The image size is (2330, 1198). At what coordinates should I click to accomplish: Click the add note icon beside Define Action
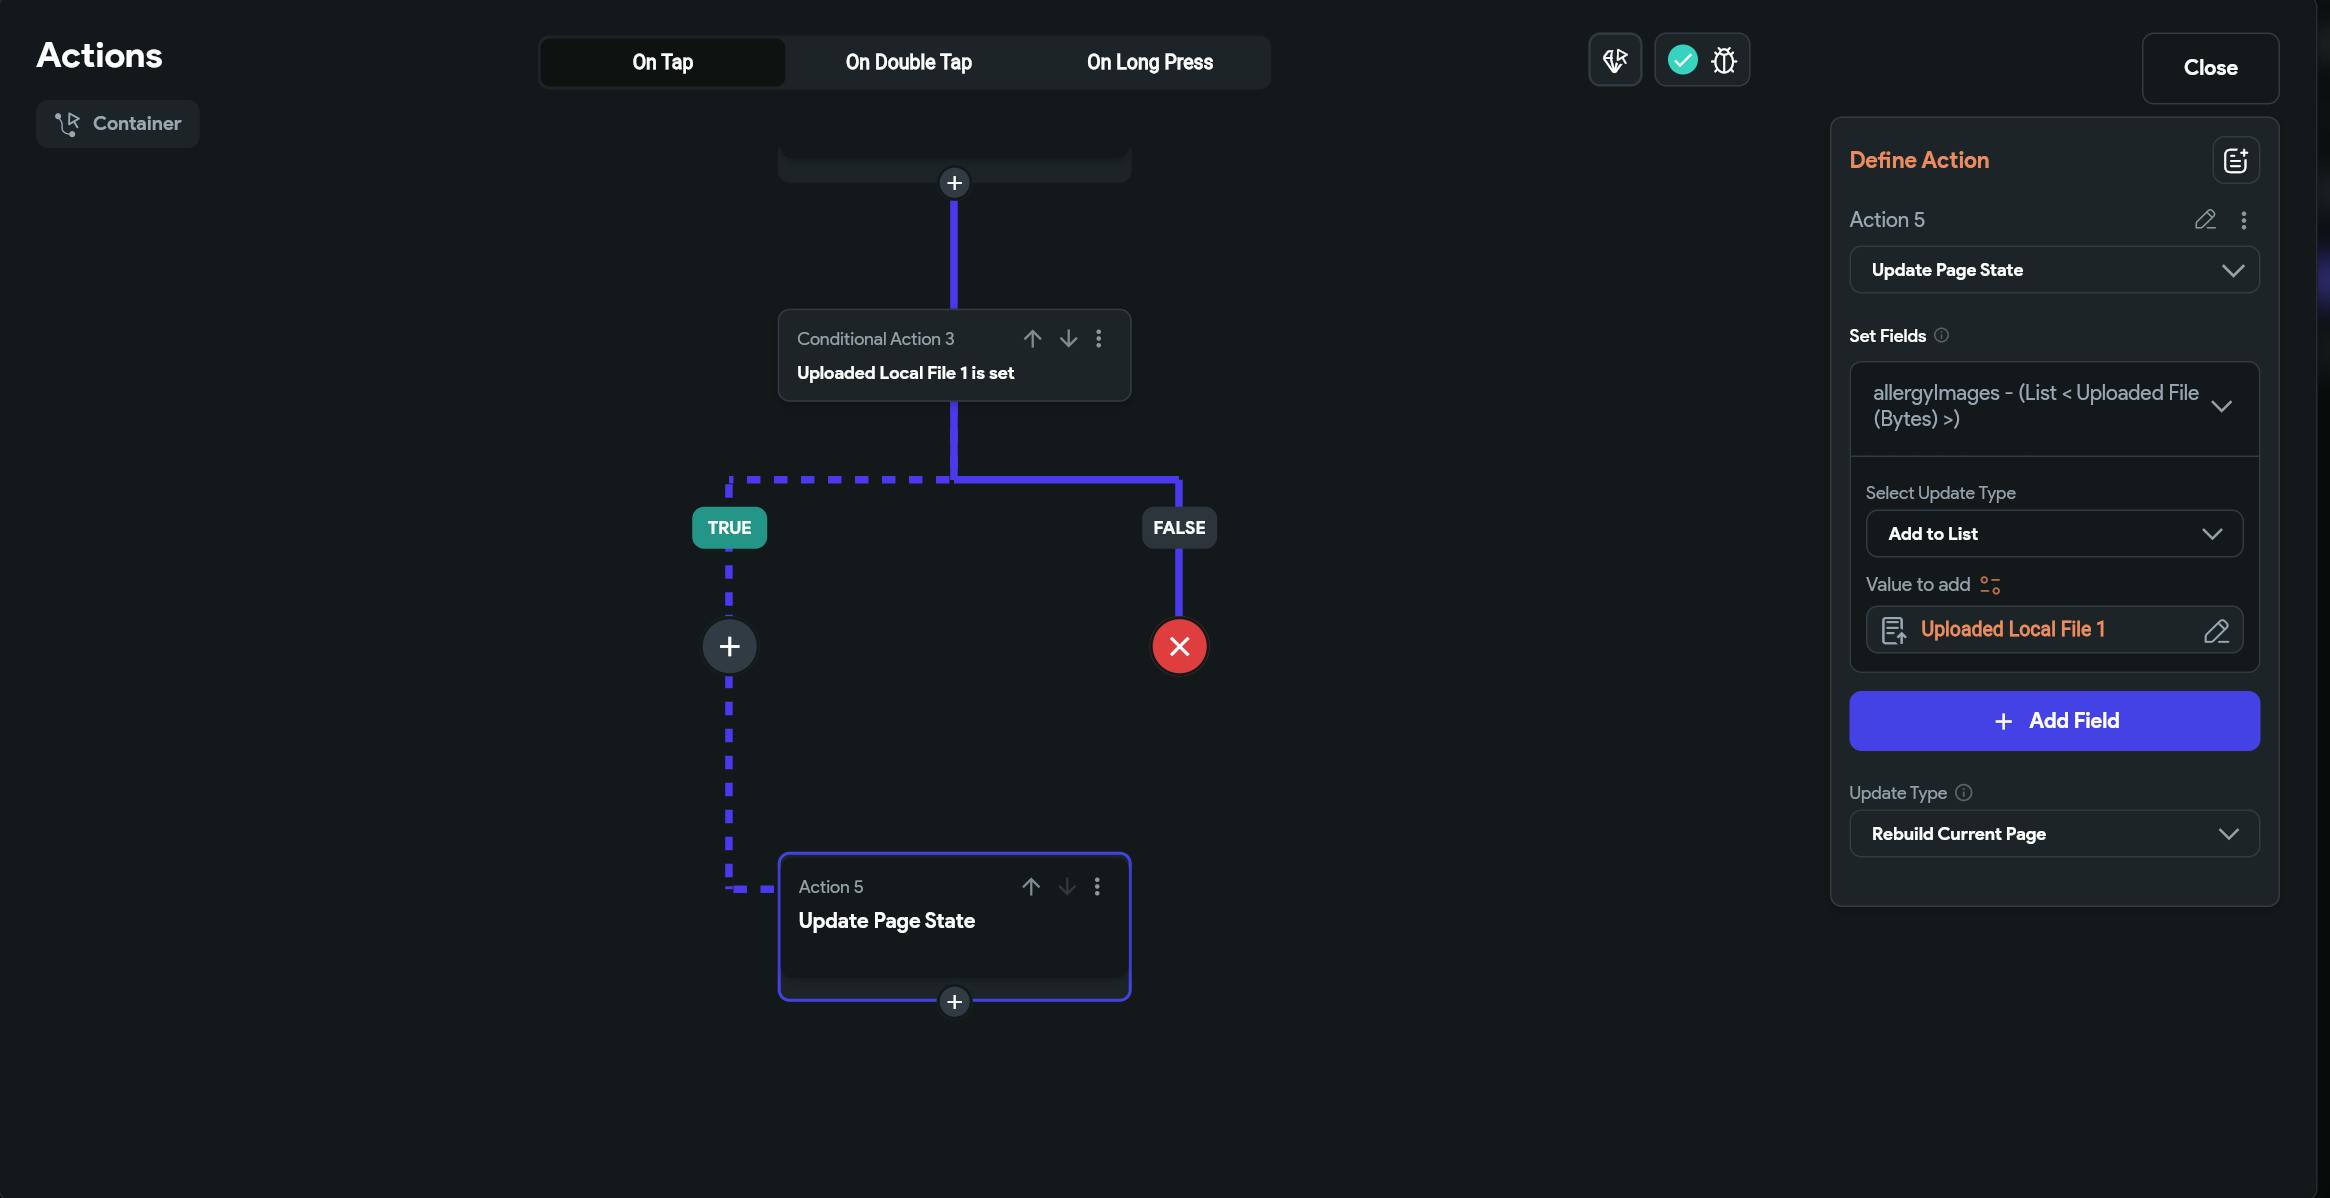pyautogui.click(x=2235, y=160)
